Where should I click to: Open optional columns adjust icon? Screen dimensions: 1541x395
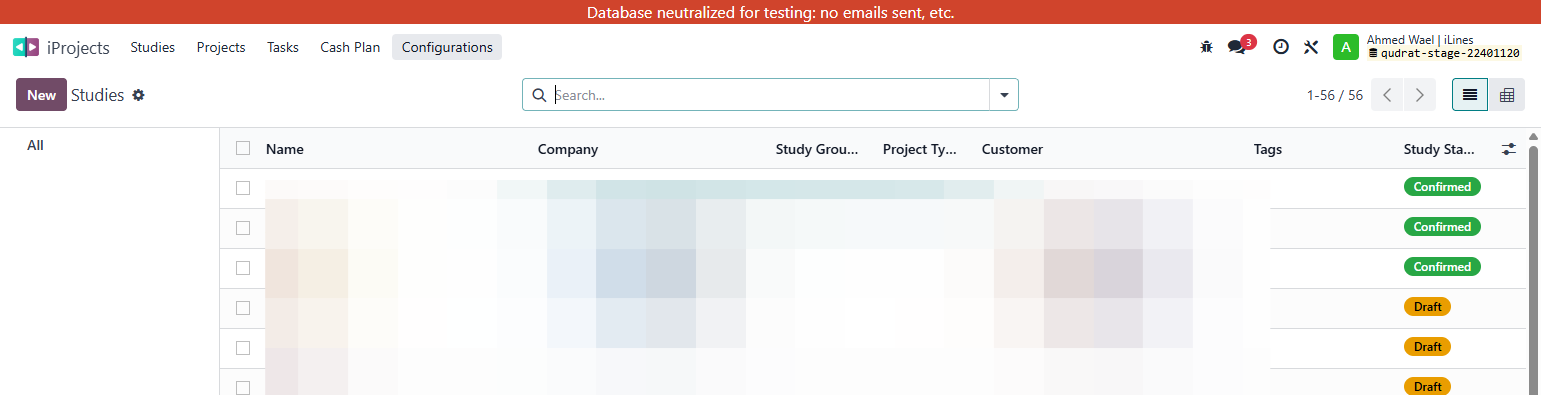1509,149
